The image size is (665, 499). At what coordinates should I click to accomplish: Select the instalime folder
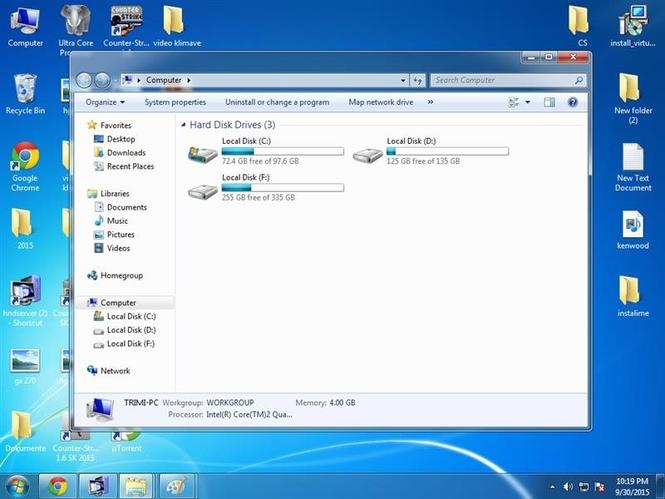click(x=633, y=297)
